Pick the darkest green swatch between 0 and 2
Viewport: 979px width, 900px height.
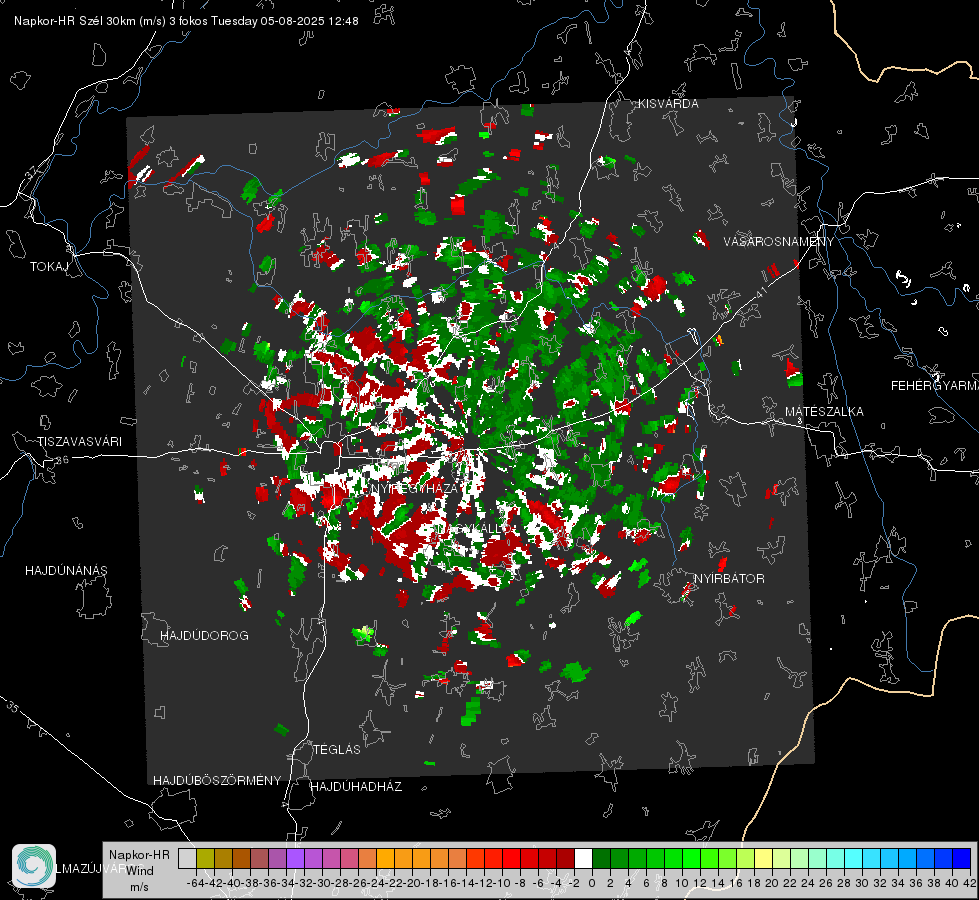[601, 858]
